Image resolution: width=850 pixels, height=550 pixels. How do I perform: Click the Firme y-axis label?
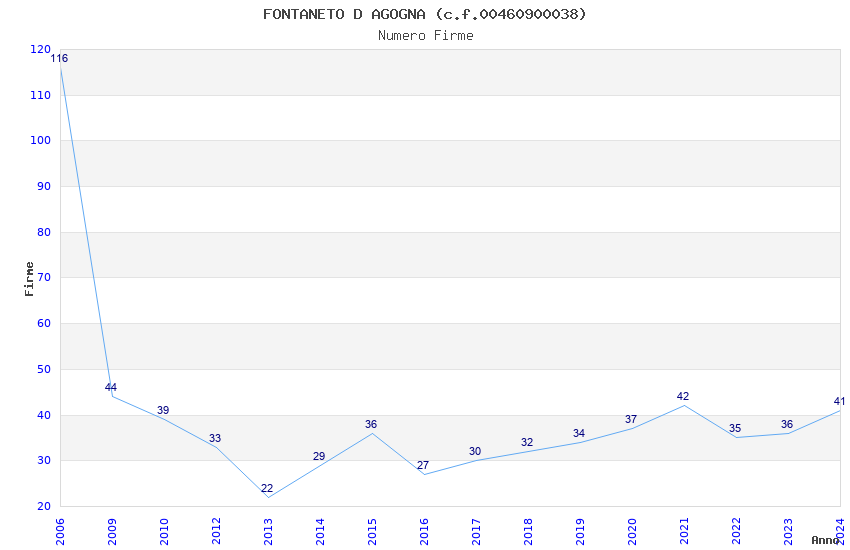click(29, 279)
